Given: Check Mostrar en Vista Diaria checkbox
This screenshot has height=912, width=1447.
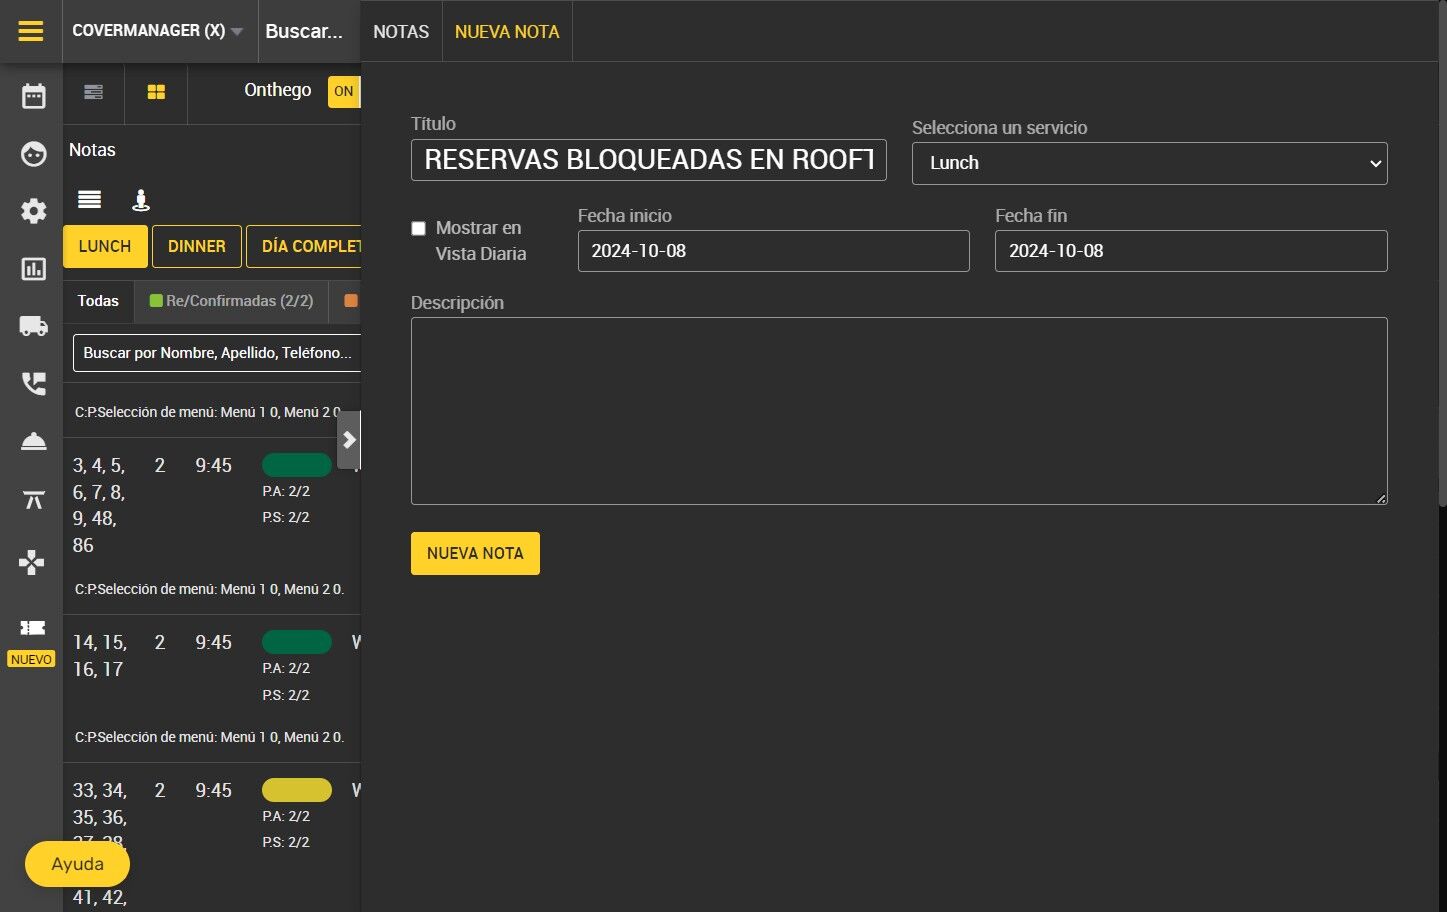Looking at the screenshot, I should pos(418,229).
